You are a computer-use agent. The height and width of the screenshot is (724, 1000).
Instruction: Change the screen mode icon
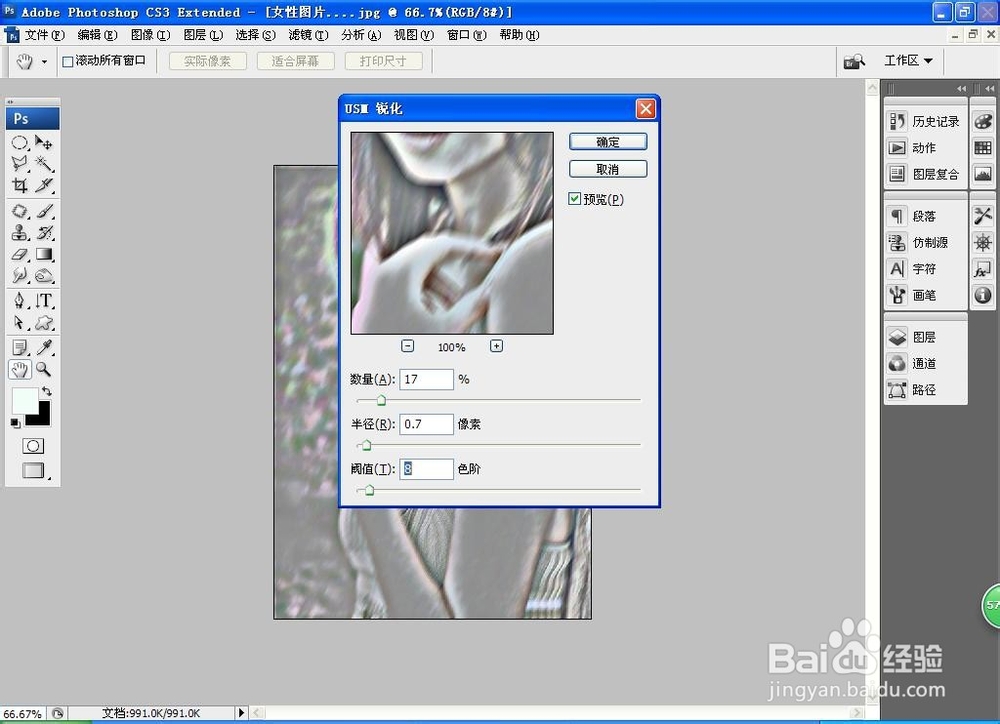point(33,471)
